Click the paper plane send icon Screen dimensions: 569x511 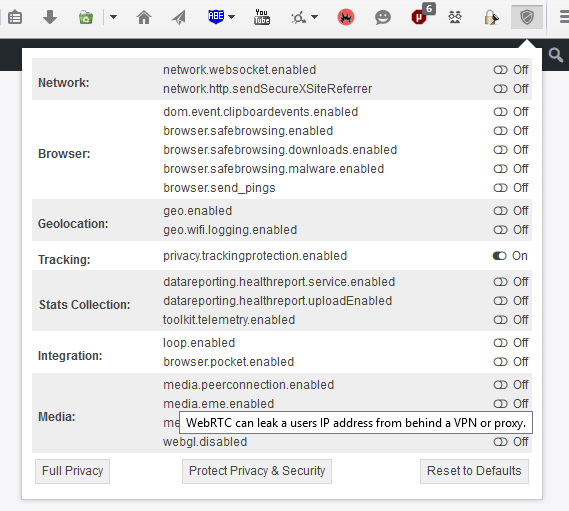179,17
